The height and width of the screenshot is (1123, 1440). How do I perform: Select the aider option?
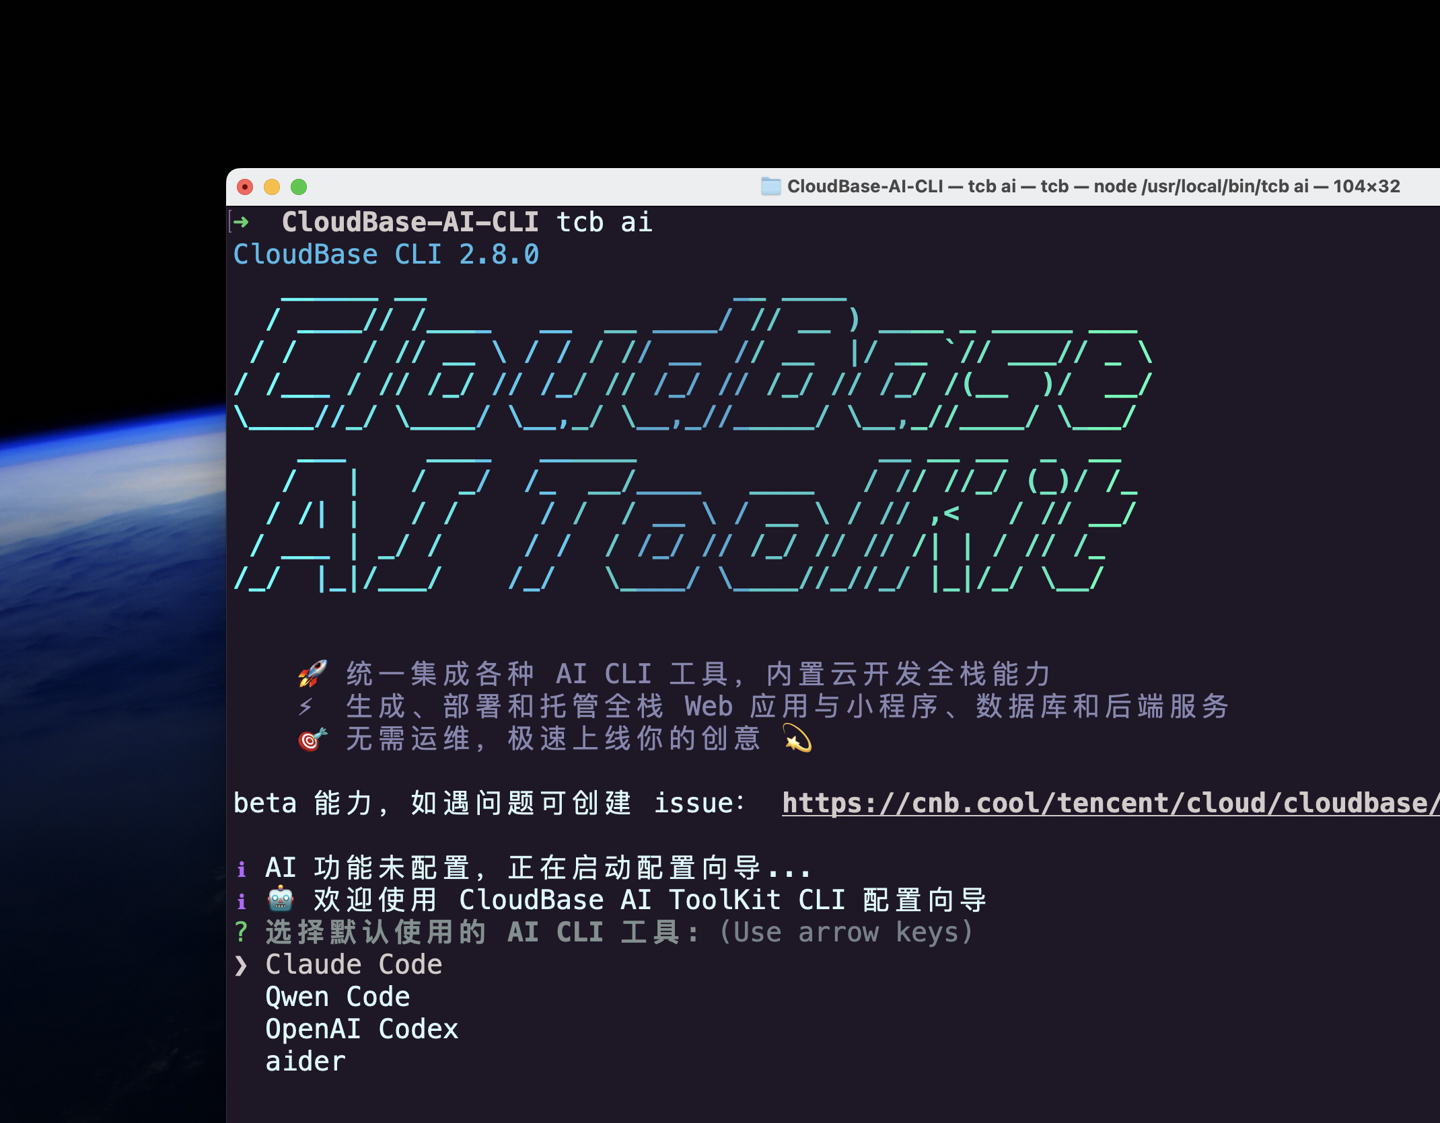[304, 1061]
